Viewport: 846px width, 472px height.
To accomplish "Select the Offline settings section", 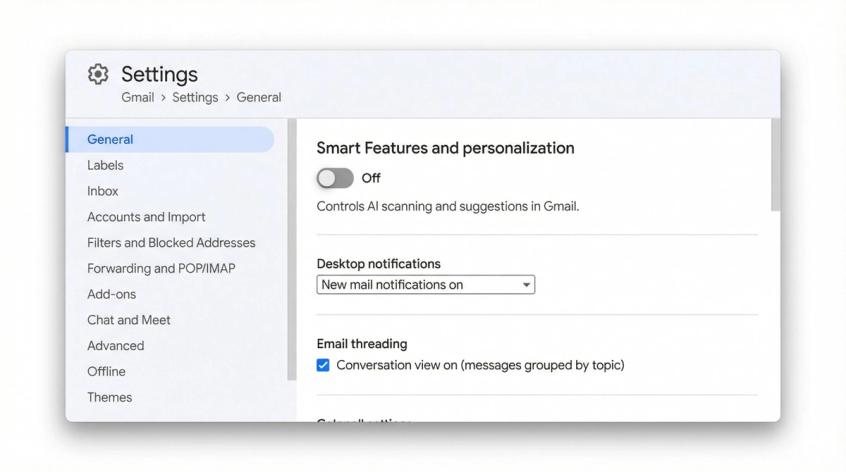I will coord(106,372).
